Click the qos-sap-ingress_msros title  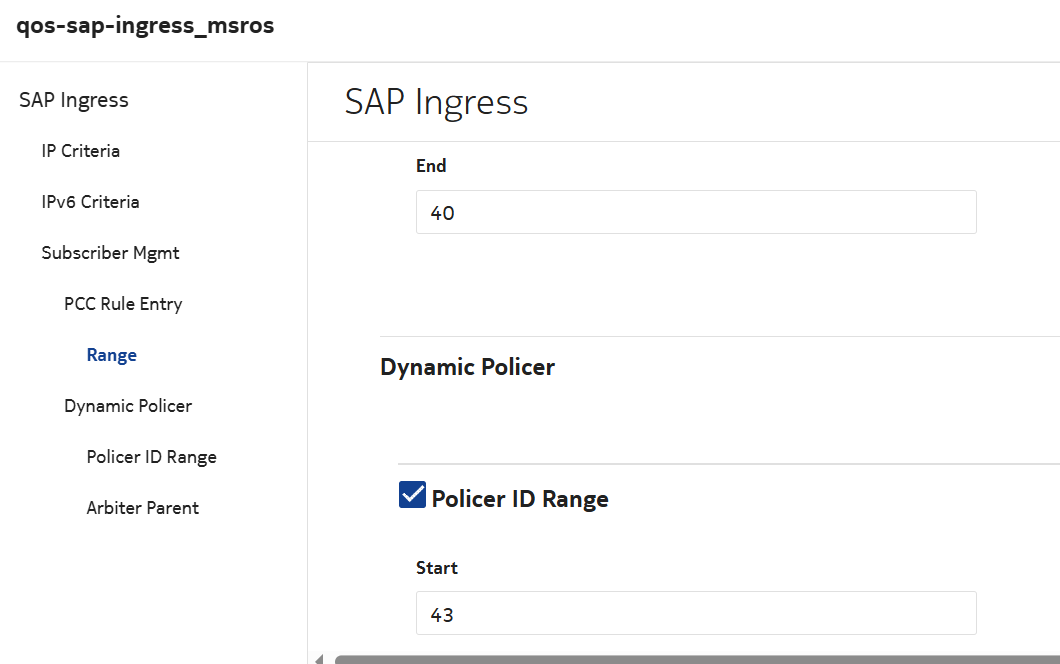pyautogui.click(x=145, y=26)
